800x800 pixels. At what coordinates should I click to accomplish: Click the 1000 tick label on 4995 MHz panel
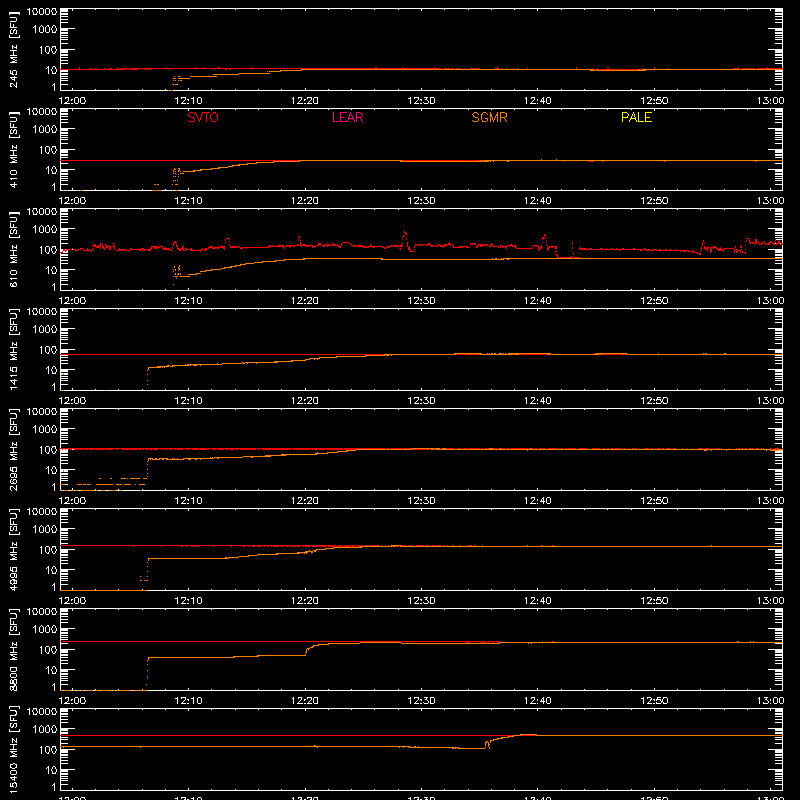[x=45, y=530]
